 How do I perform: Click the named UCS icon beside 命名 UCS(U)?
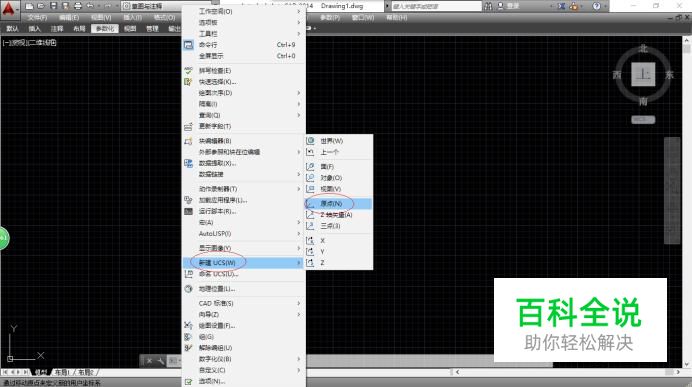coord(188,274)
